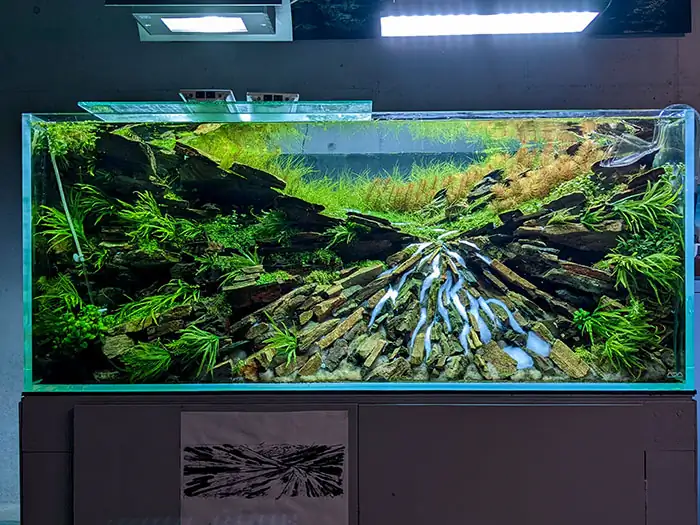Click the glass cover shelf above tank
Viewport: 700px width, 525px height.
225,111
